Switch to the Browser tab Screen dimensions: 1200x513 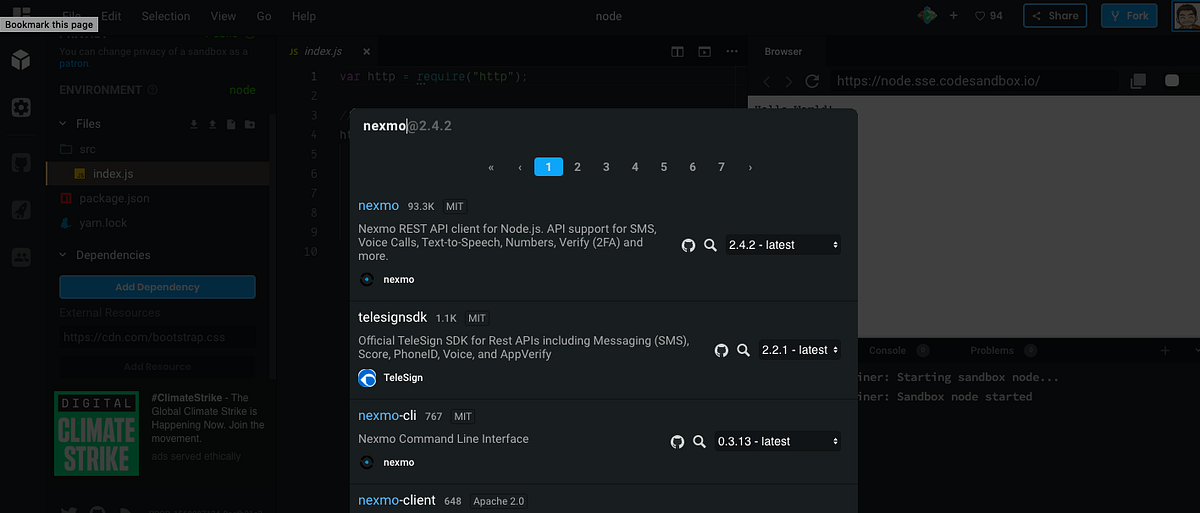pos(783,51)
